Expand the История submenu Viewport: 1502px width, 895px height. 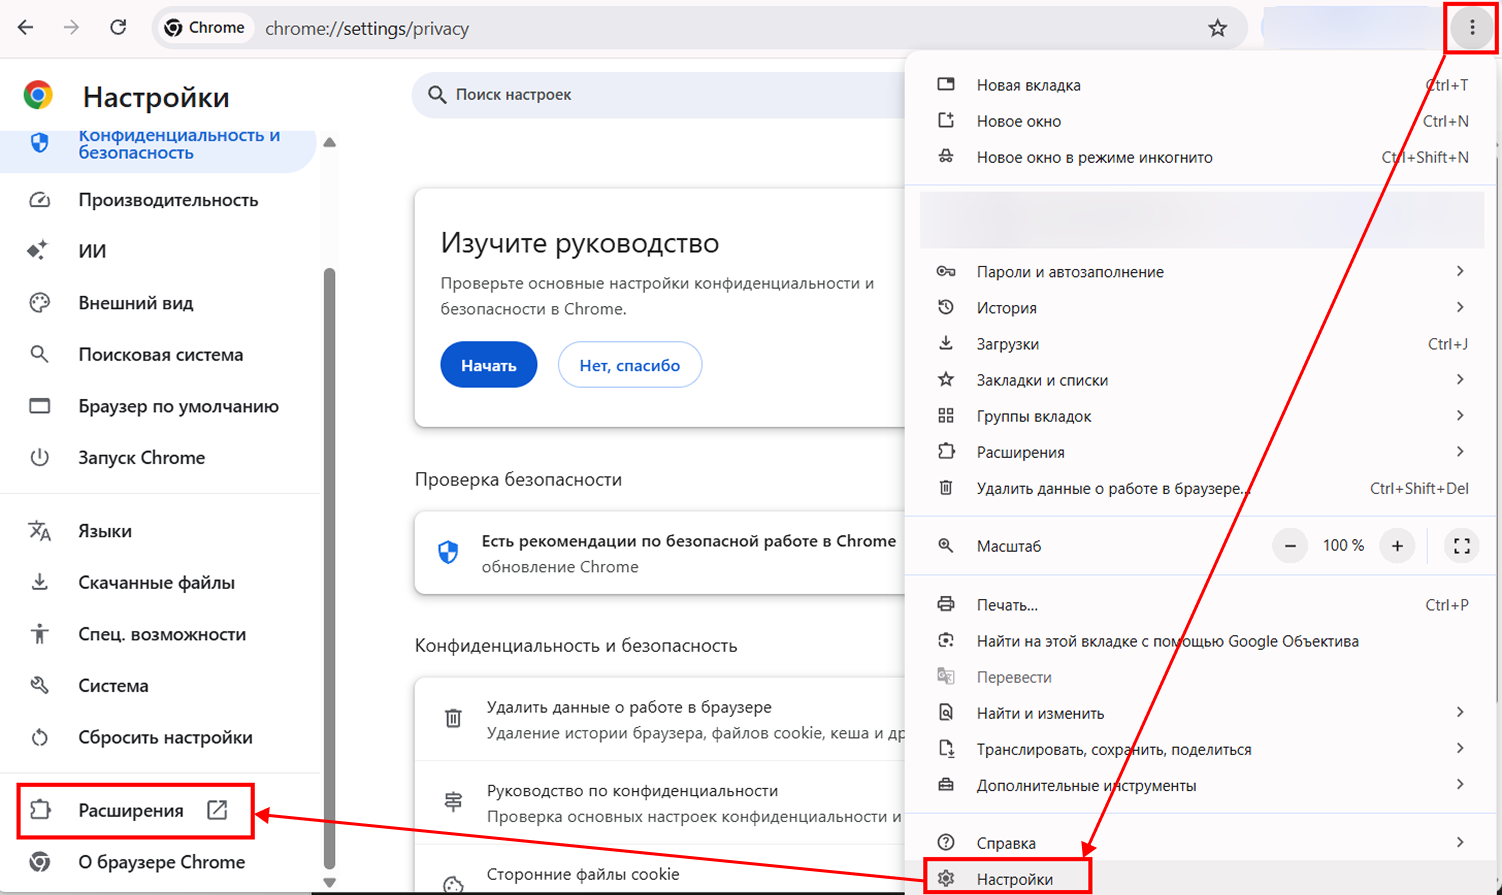point(1460,307)
